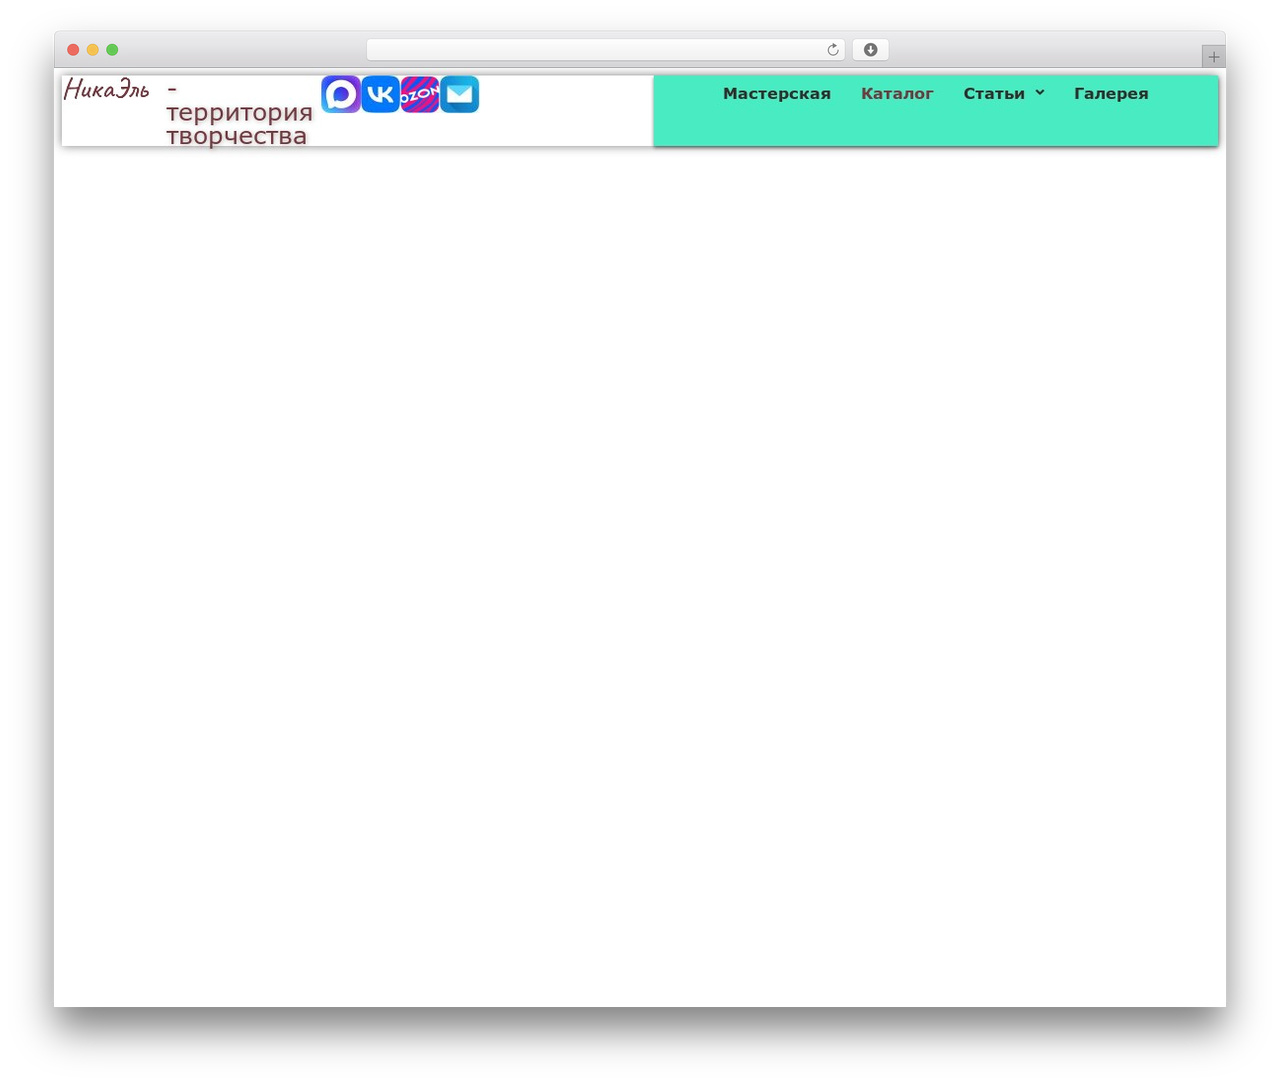Click the browser address bar
The height and width of the screenshot is (1084, 1280).
click(x=606, y=50)
